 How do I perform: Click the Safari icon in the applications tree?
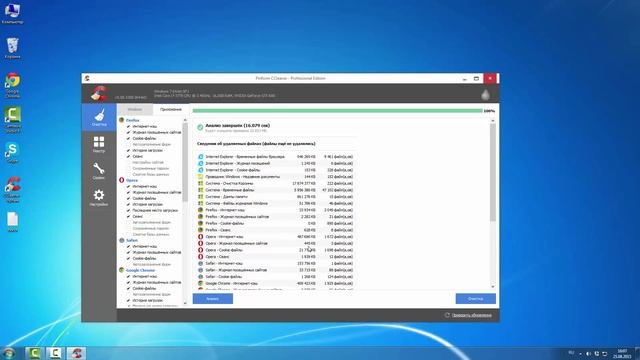click(122, 240)
